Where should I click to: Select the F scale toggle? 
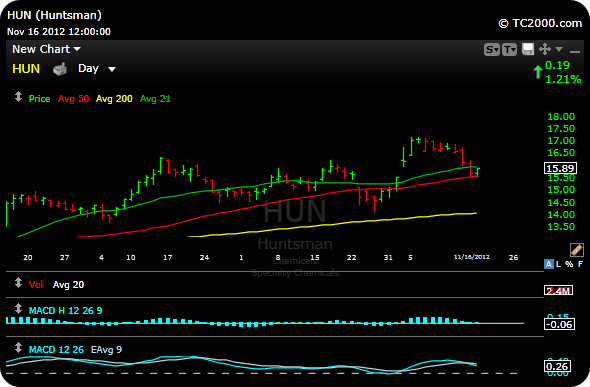pos(580,264)
